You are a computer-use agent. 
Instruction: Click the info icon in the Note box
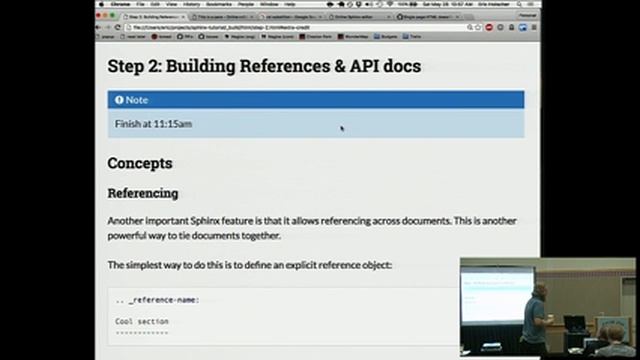[x=119, y=100]
